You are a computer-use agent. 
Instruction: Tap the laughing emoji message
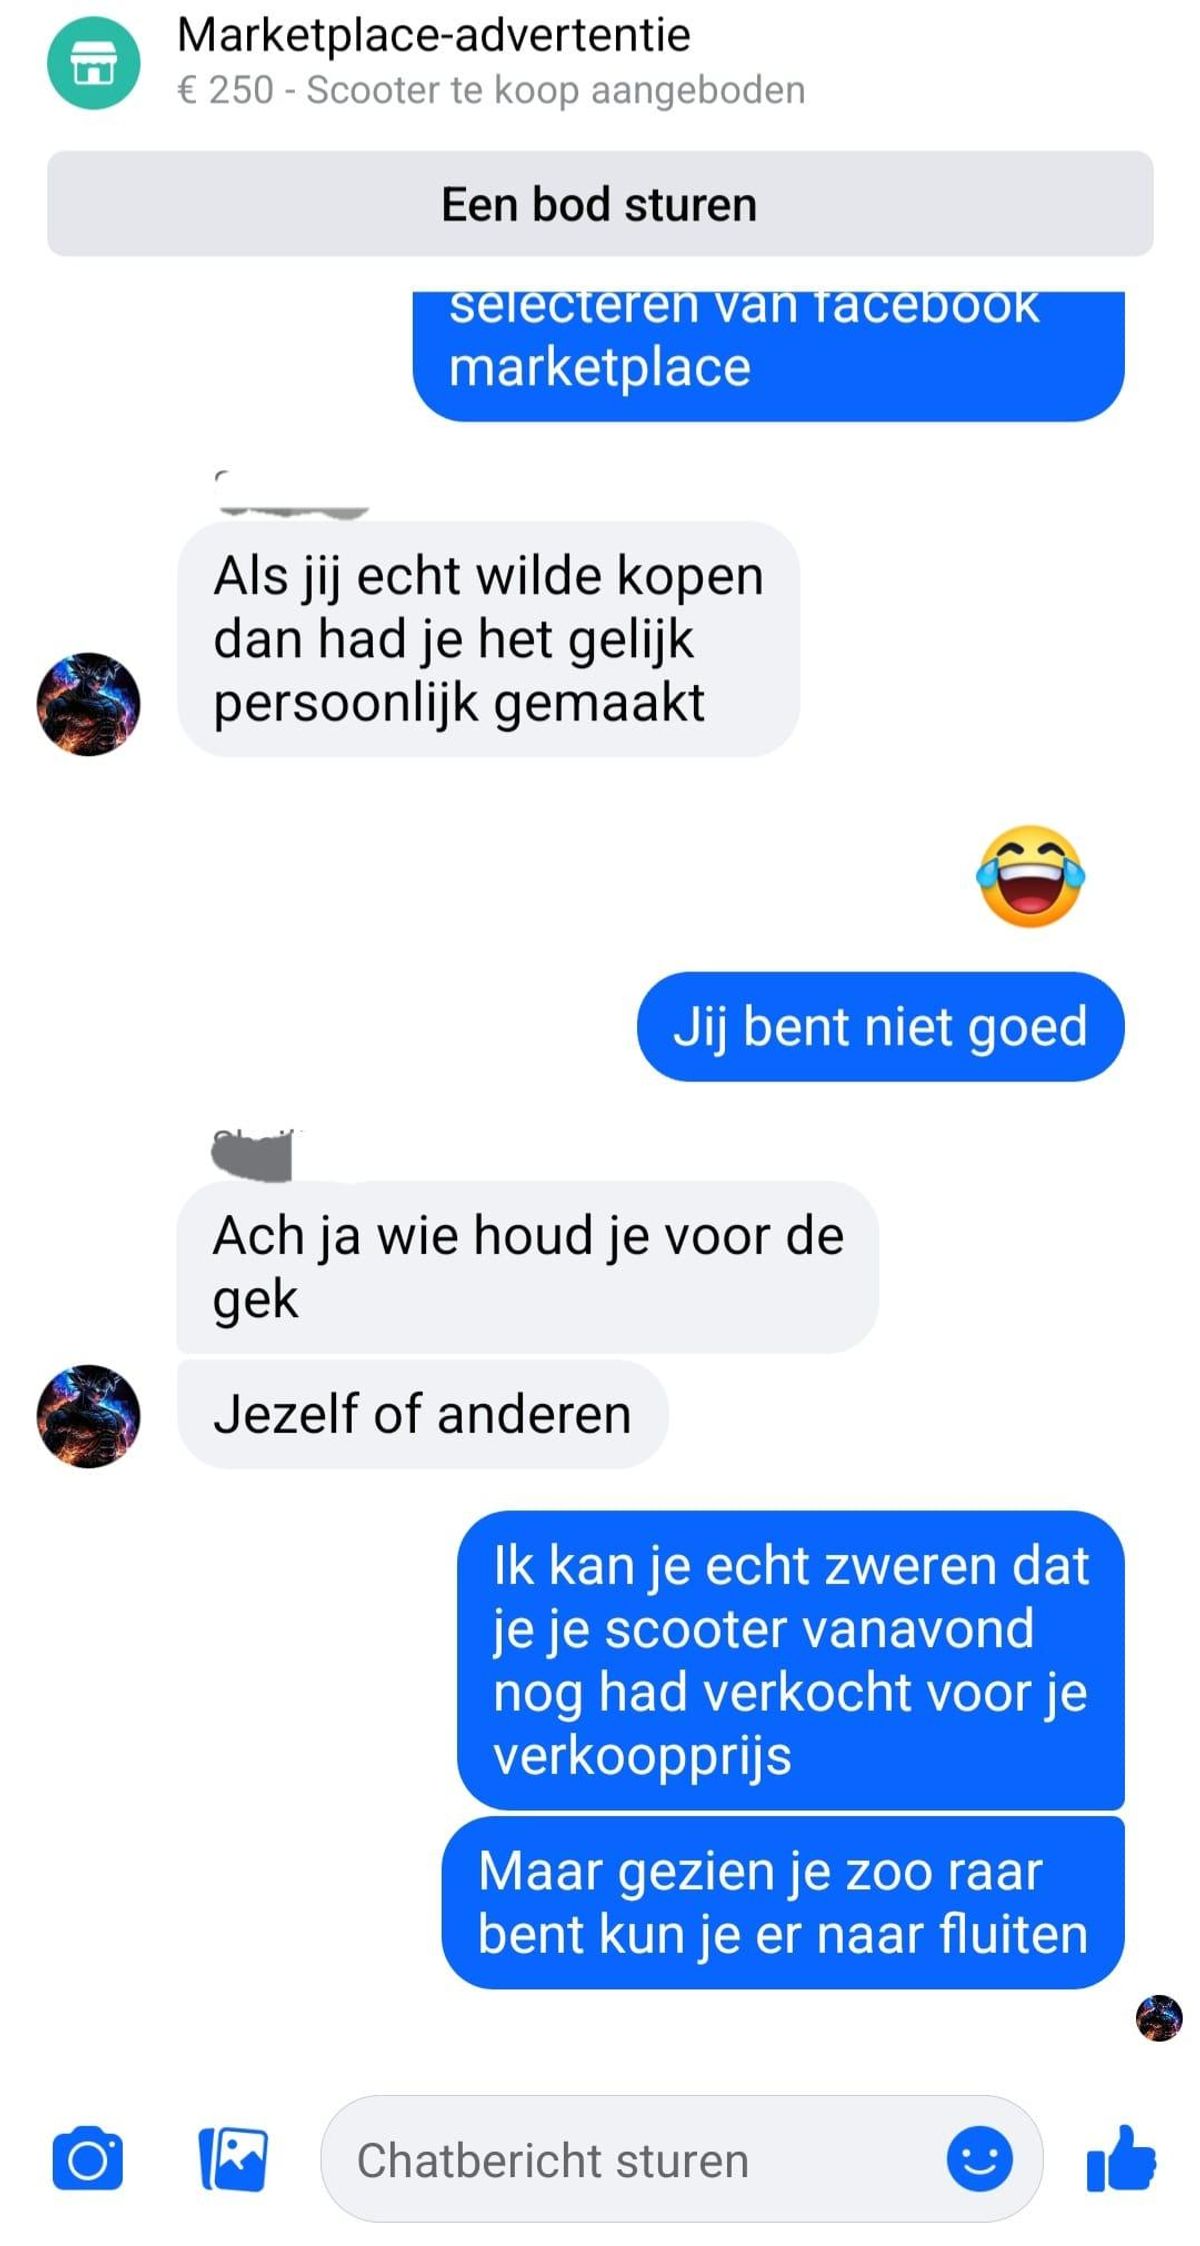(1030, 876)
